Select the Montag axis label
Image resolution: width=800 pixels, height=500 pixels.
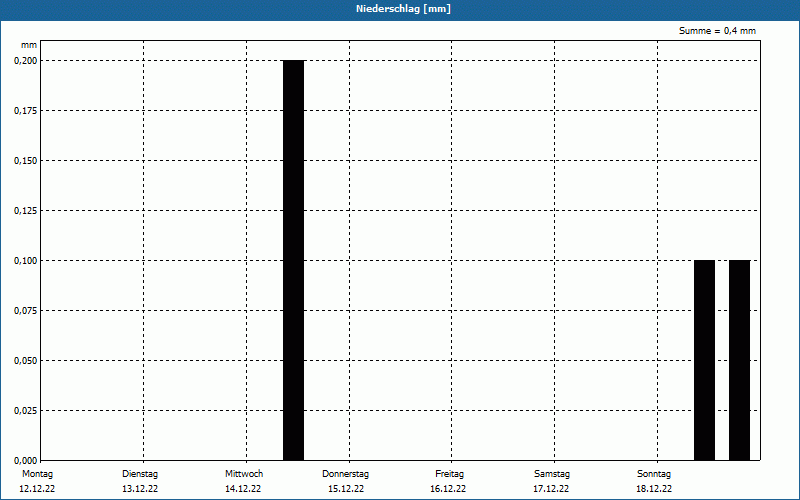pyautogui.click(x=37, y=474)
